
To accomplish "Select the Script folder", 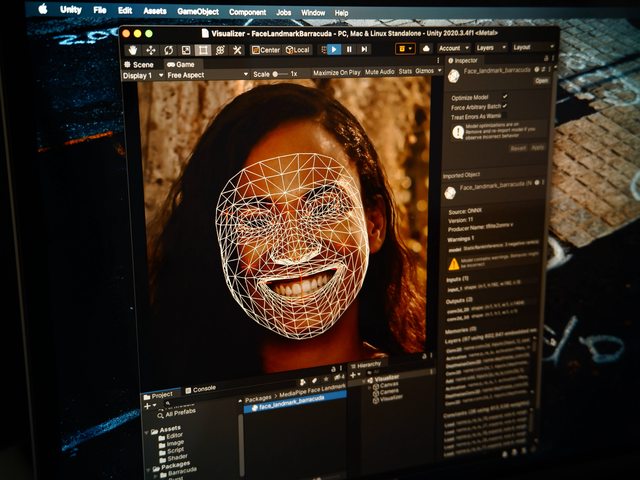I will pyautogui.click(x=171, y=451).
